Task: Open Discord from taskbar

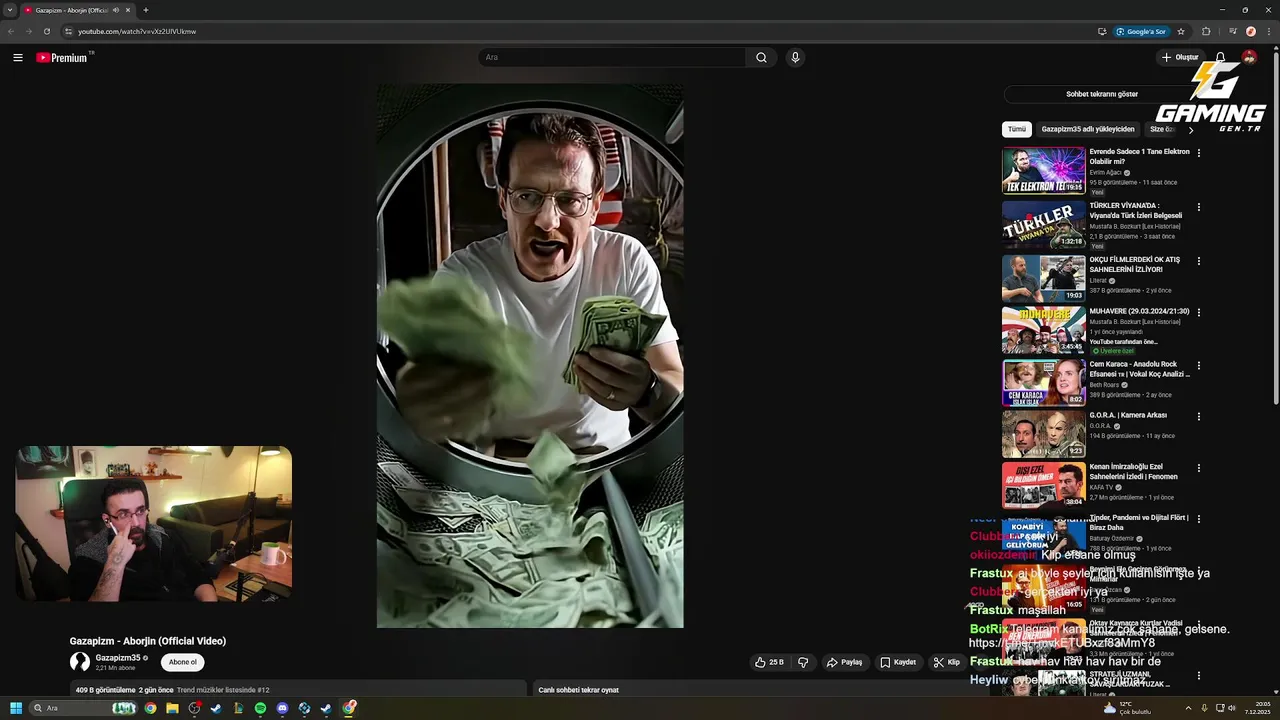Action: pos(282,708)
